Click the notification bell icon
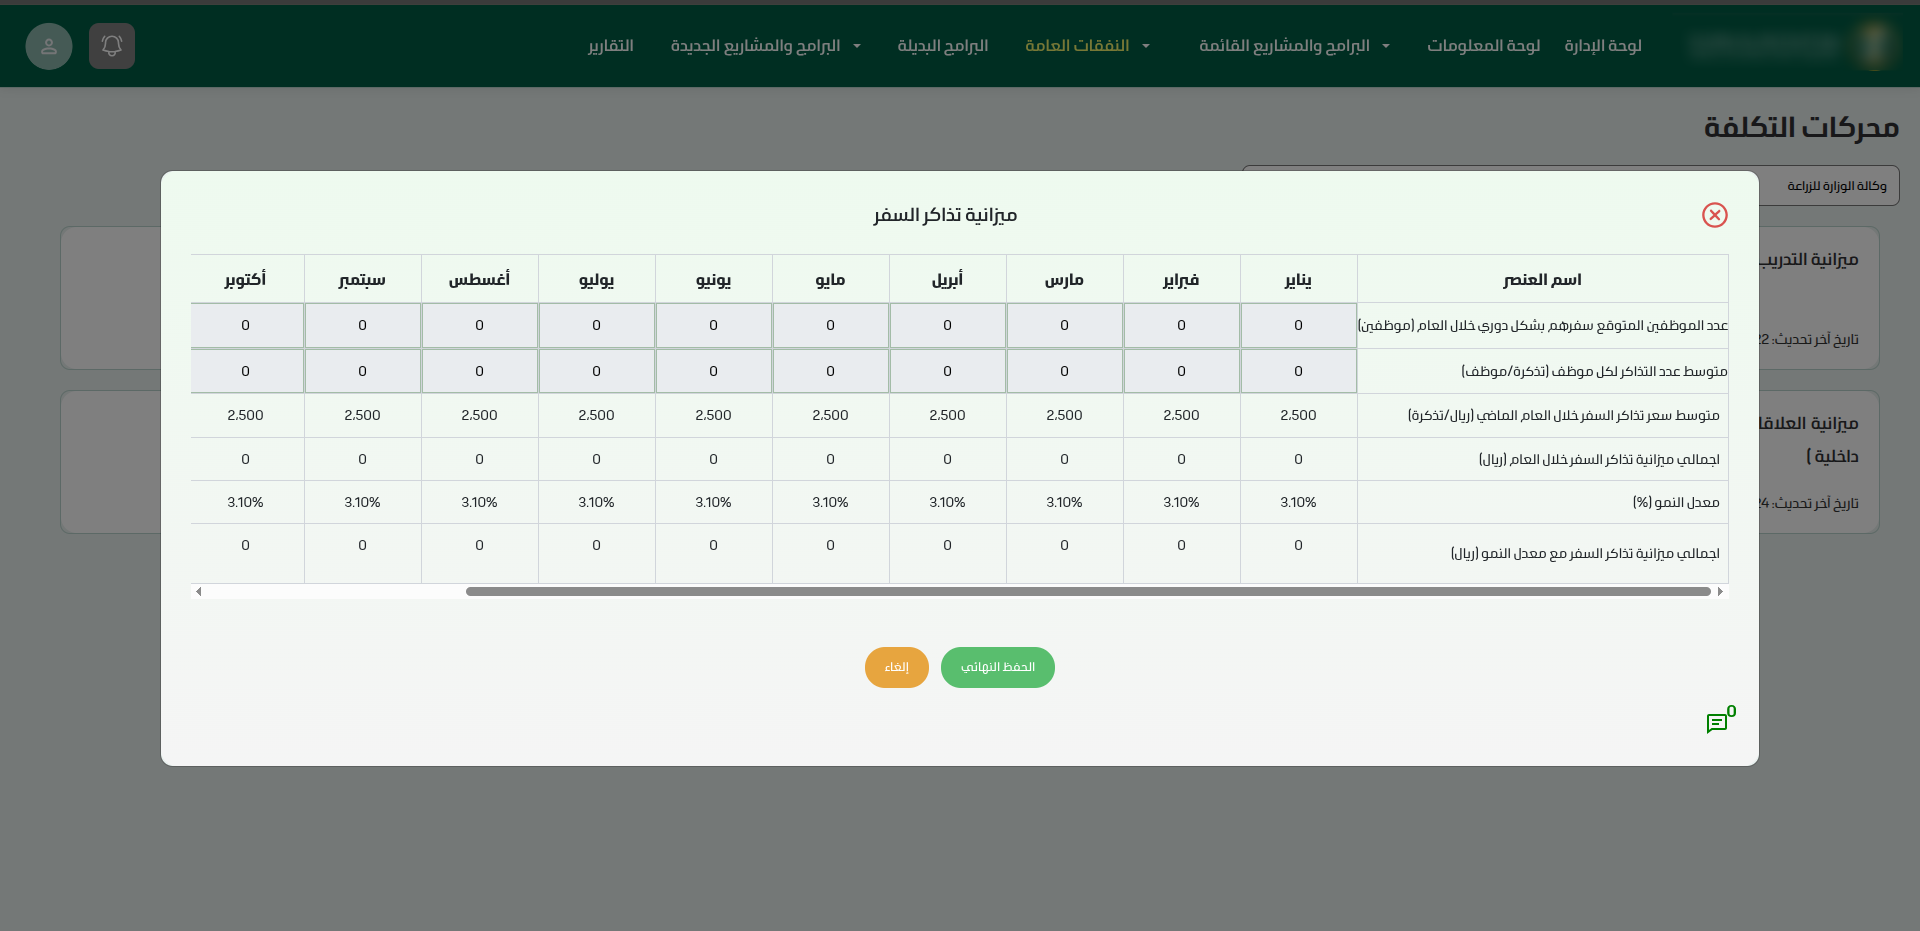The width and height of the screenshot is (1920, 931). 112,46
